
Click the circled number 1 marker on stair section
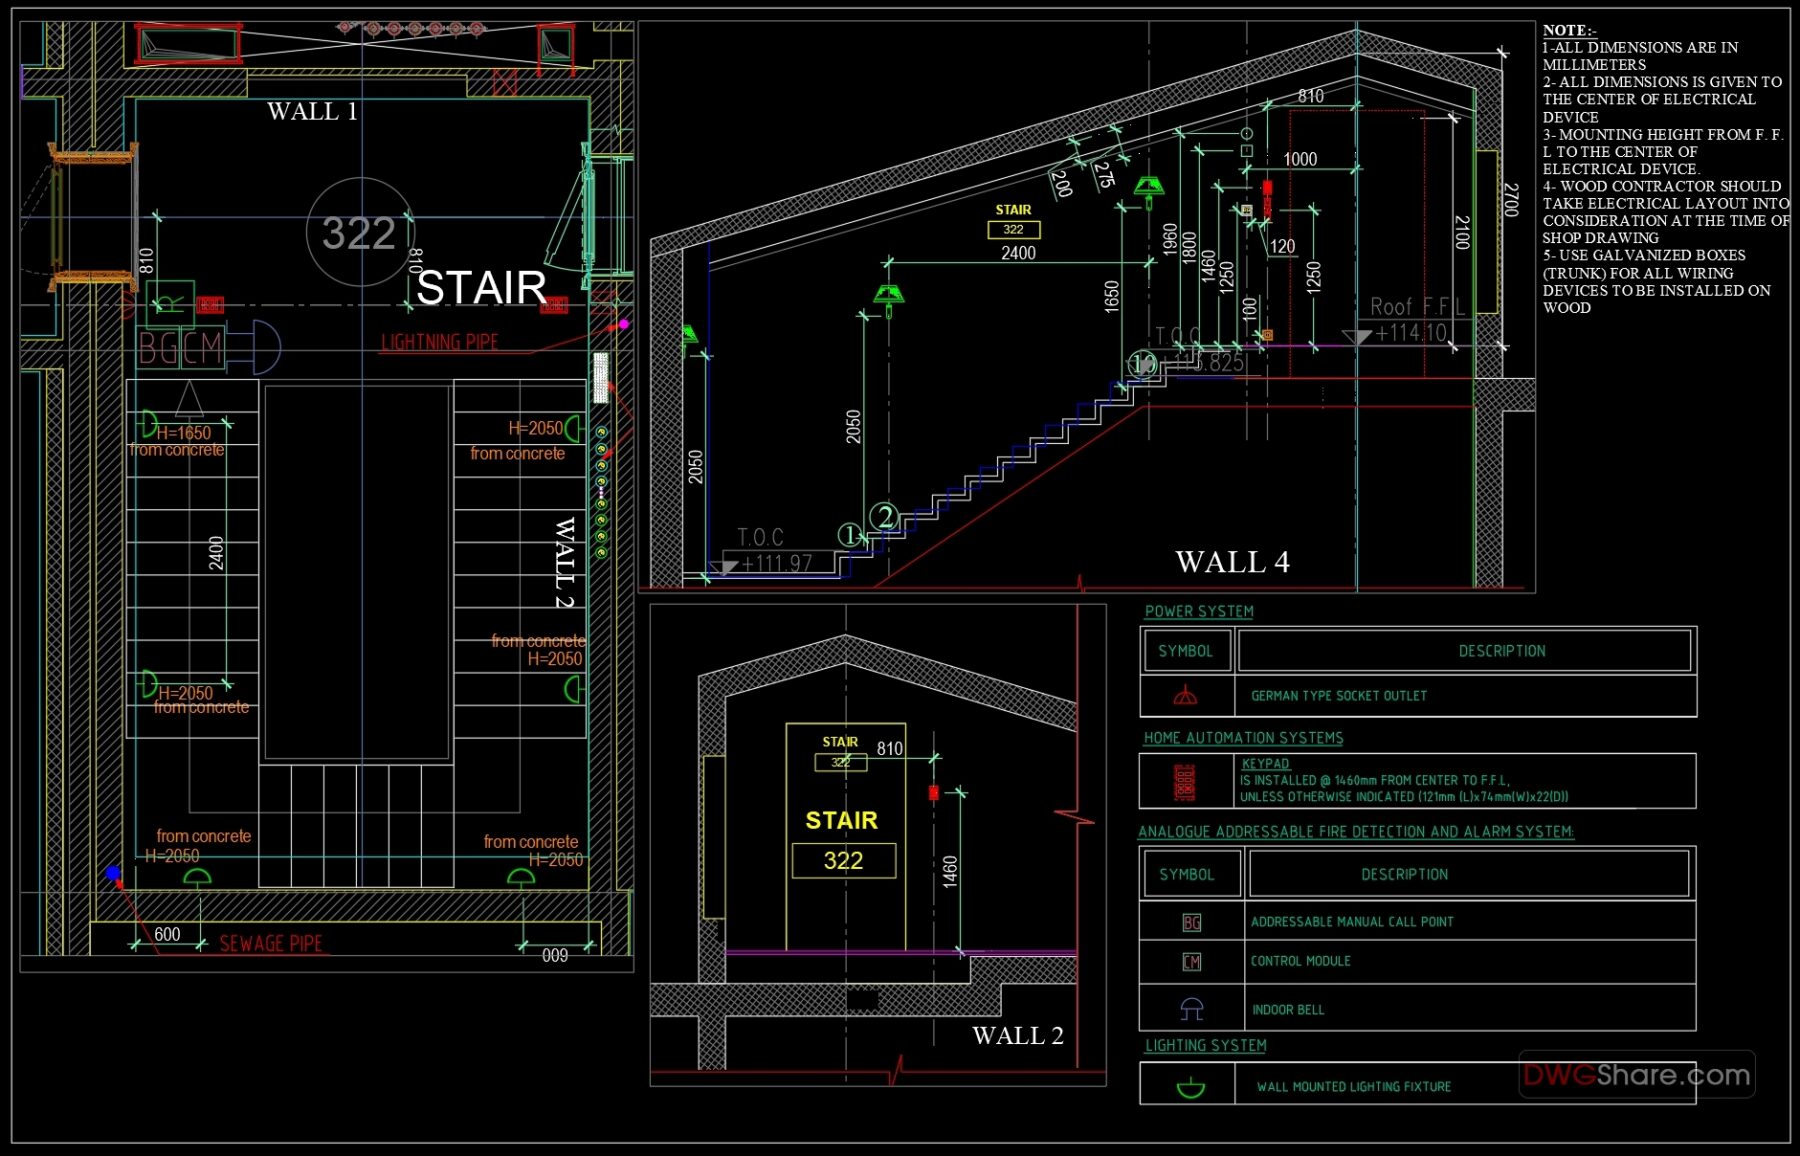849,536
